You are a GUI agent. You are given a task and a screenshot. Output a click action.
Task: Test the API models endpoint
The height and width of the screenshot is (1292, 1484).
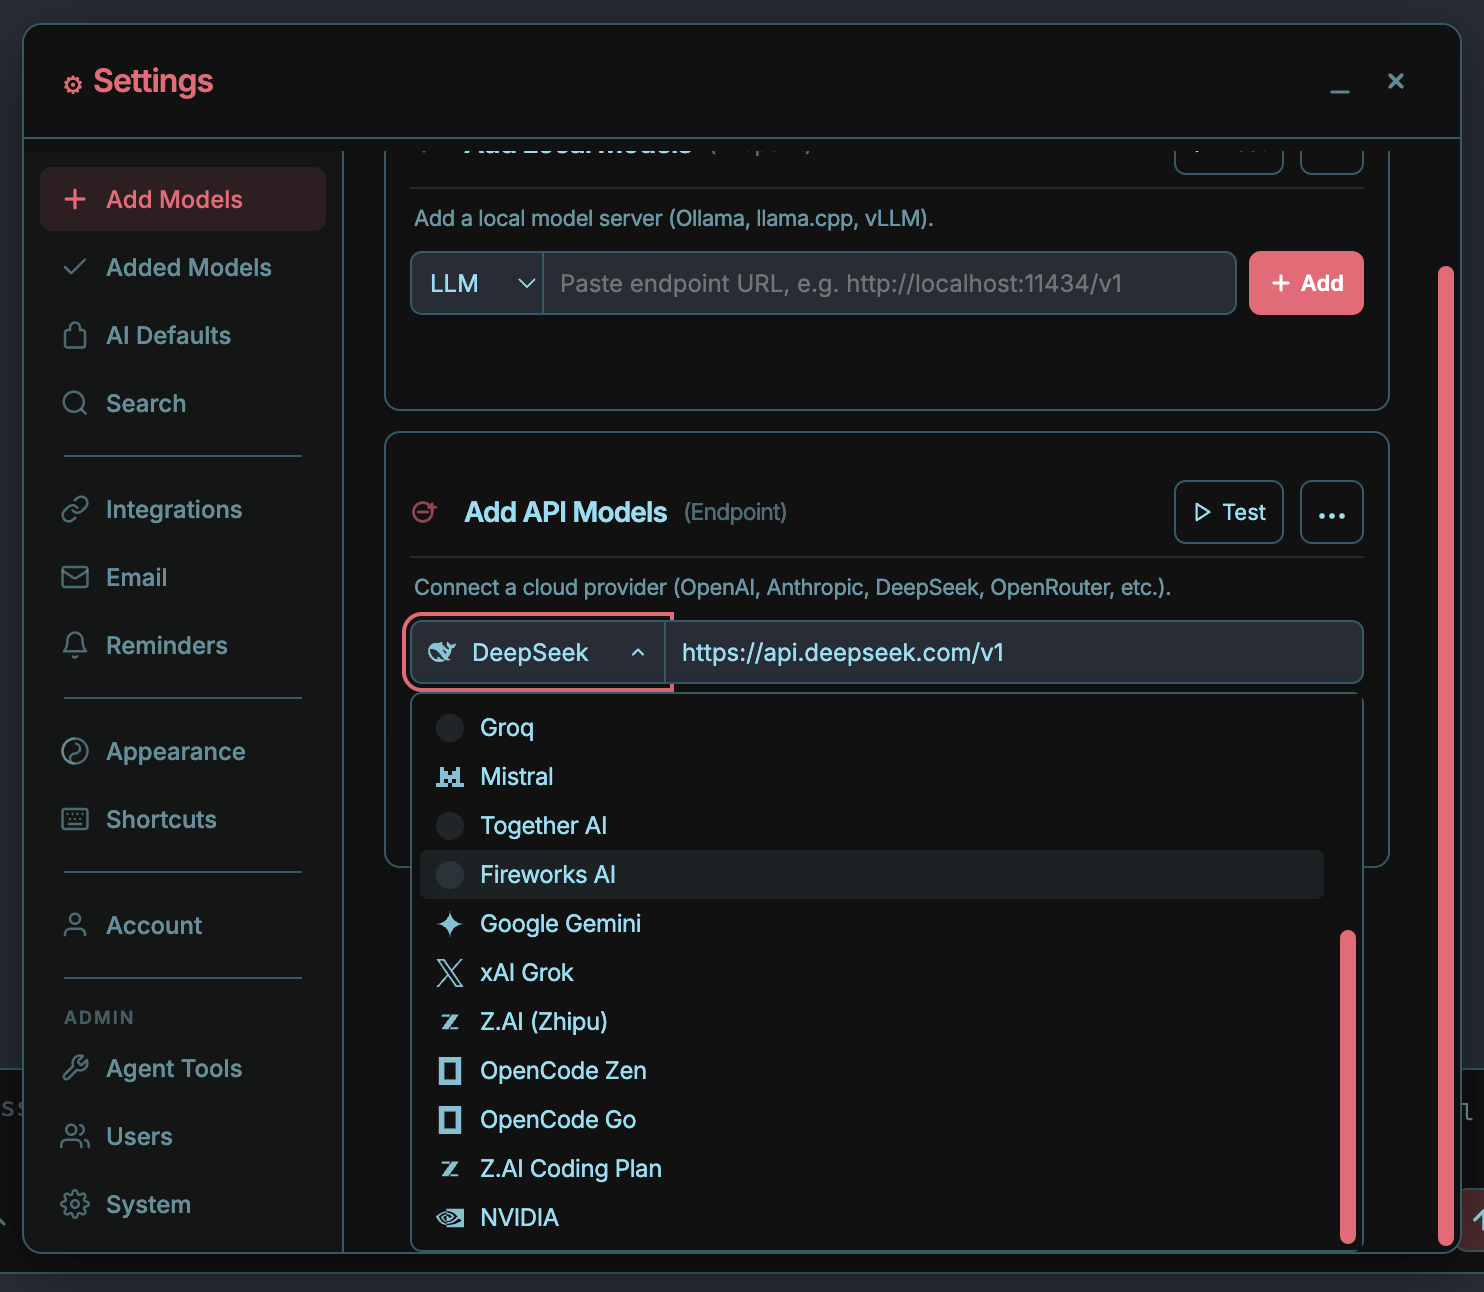1229,512
